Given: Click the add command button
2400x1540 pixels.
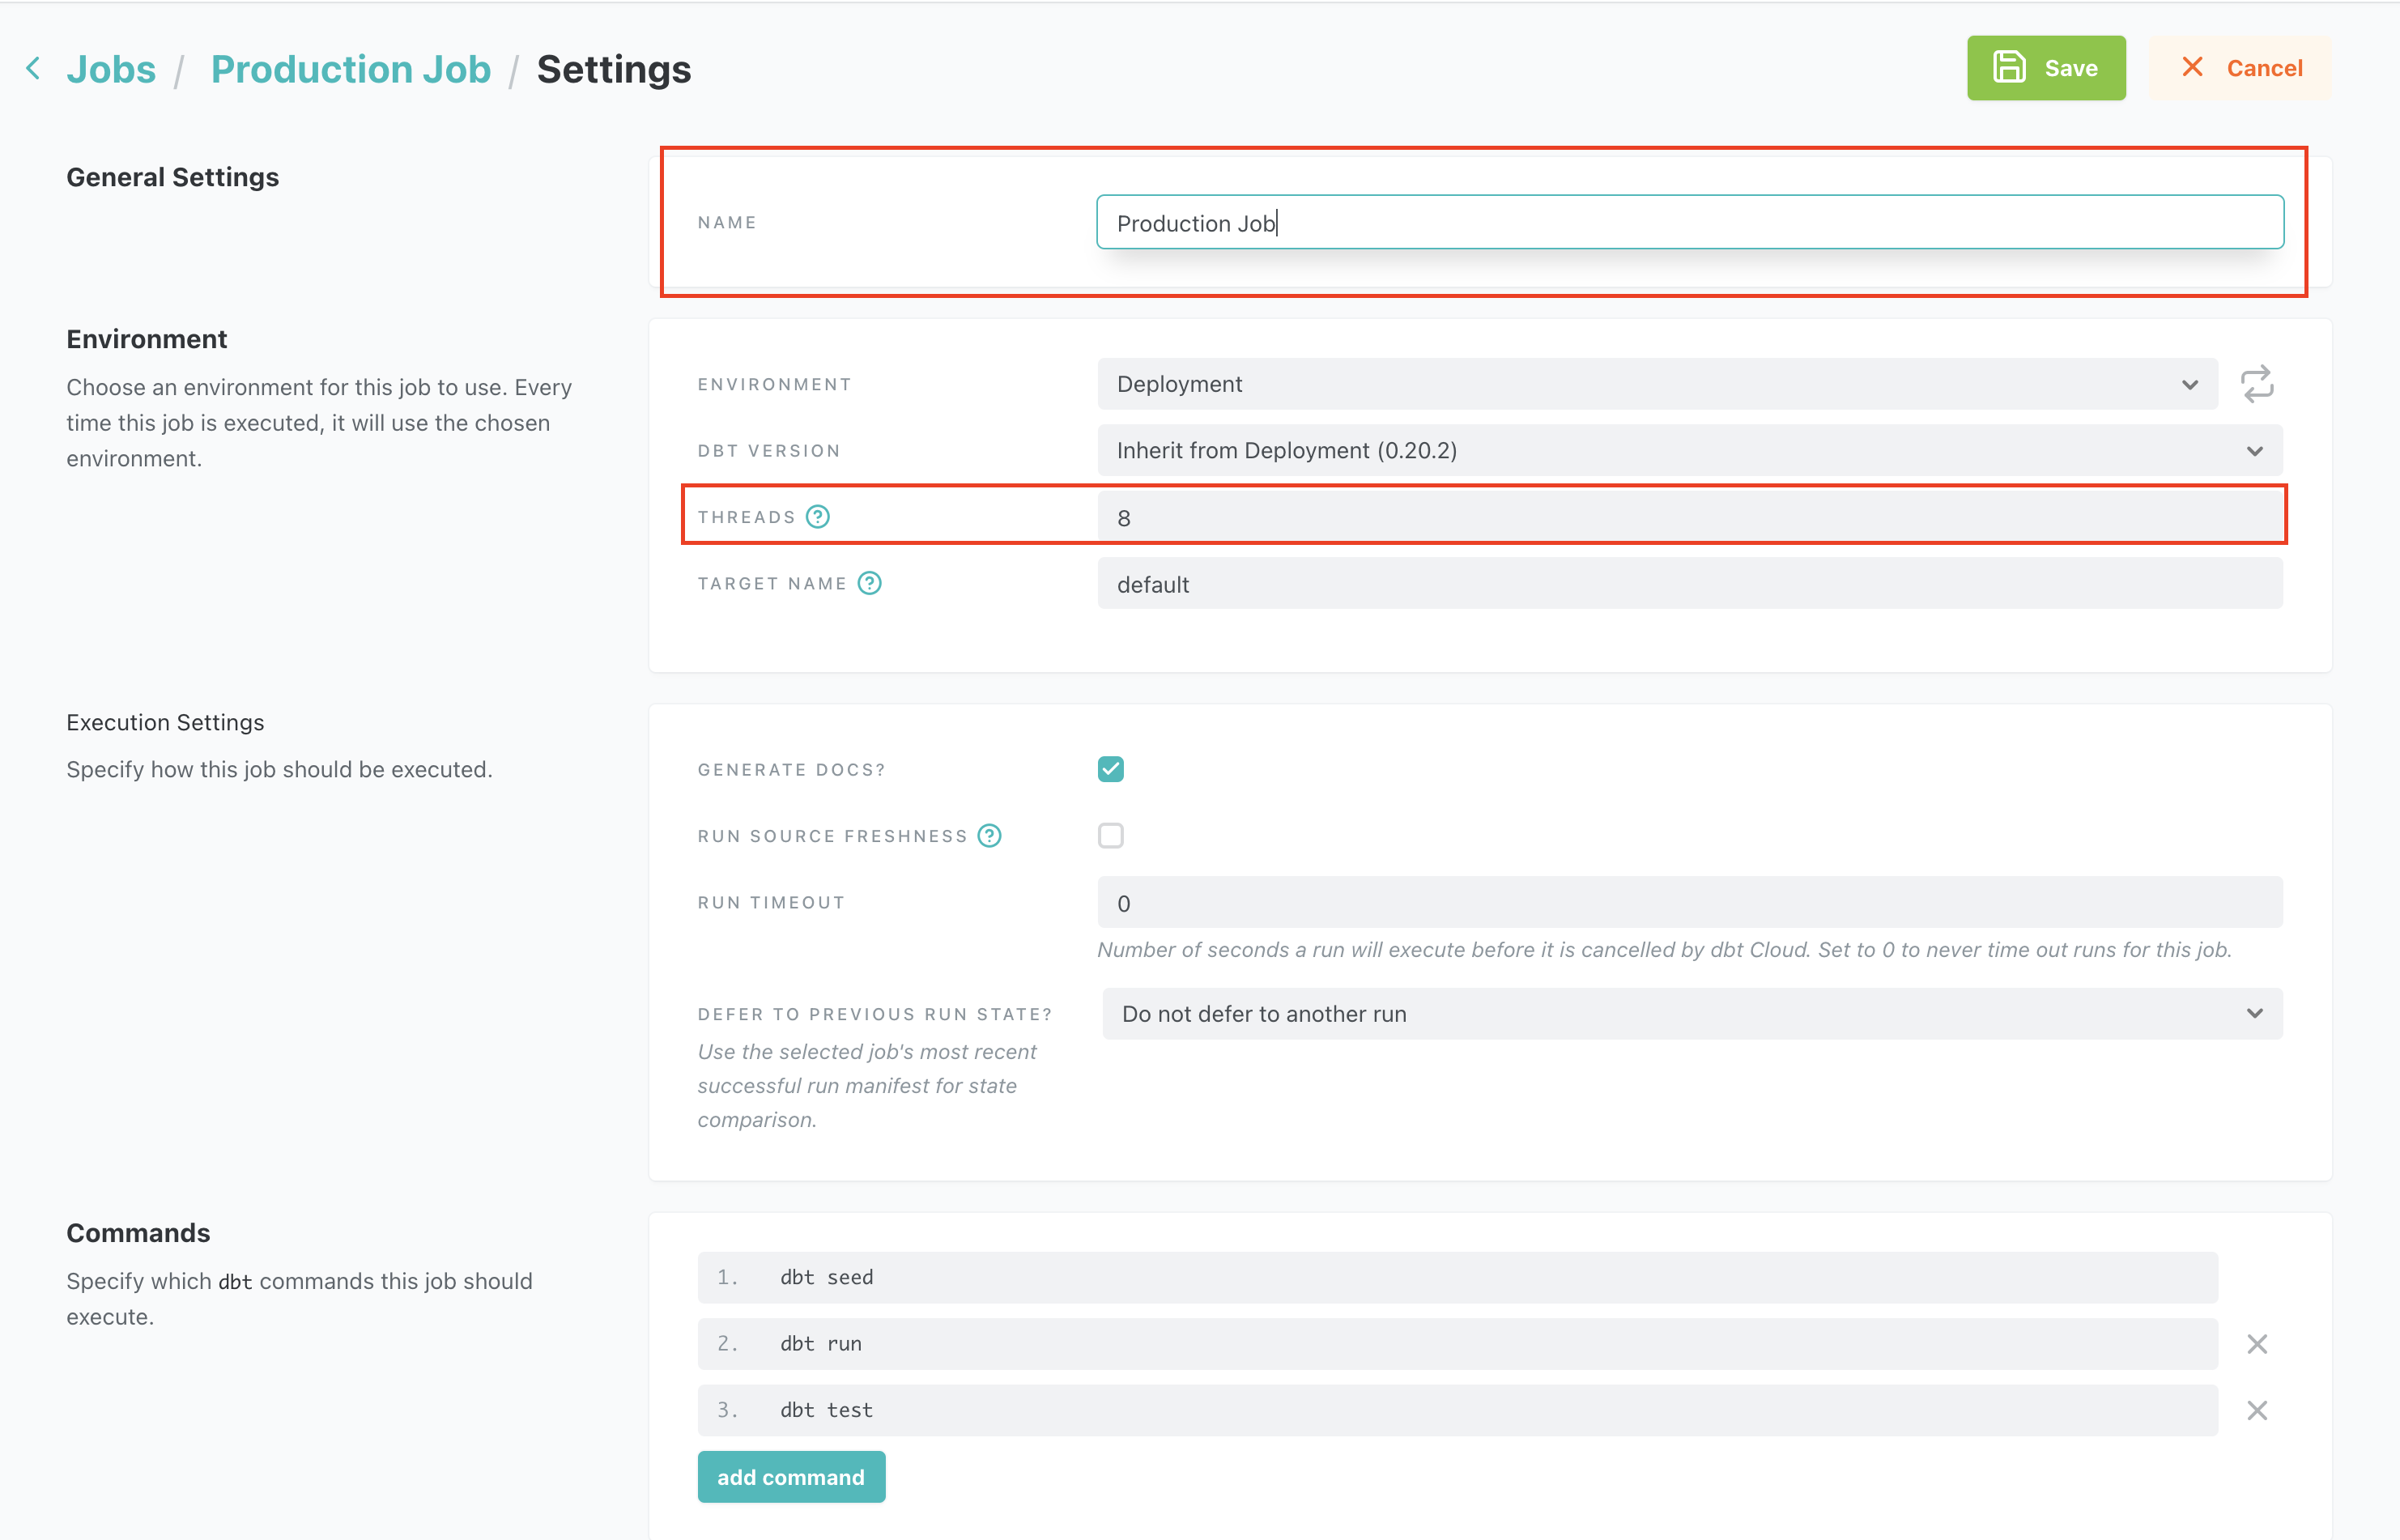Looking at the screenshot, I should point(790,1477).
